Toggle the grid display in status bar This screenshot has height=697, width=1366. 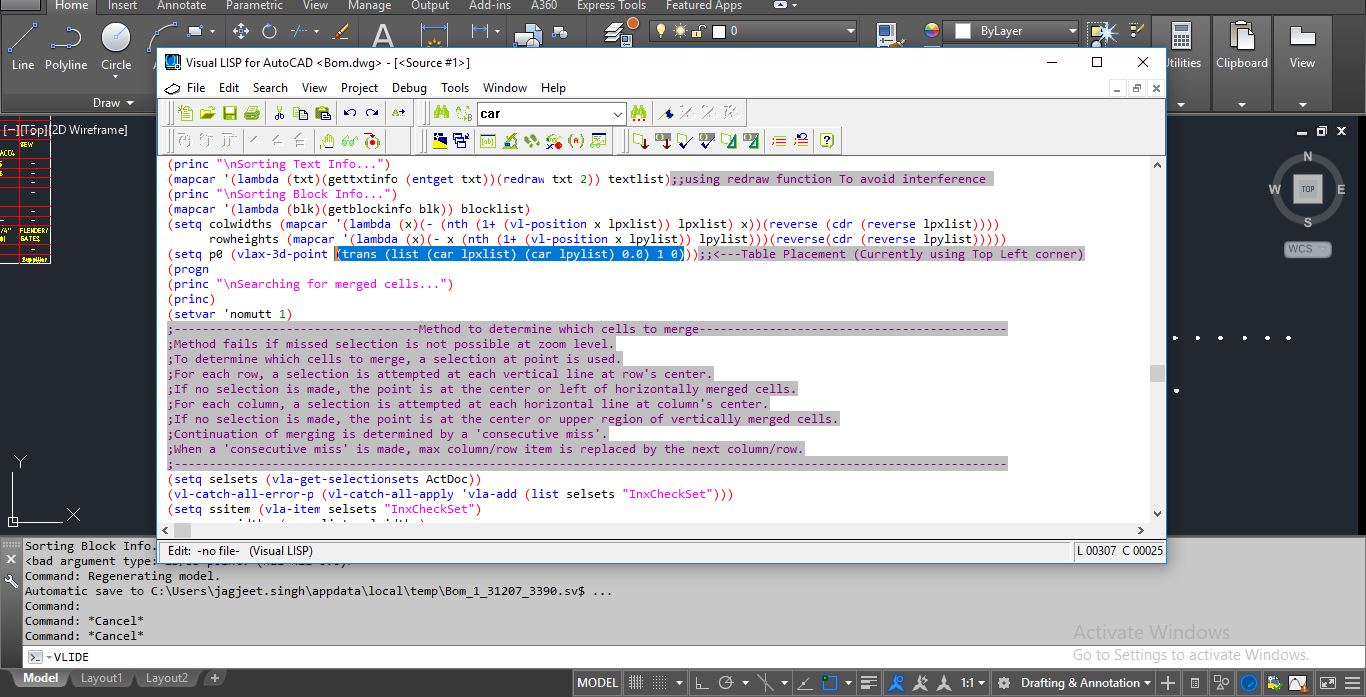click(638, 683)
